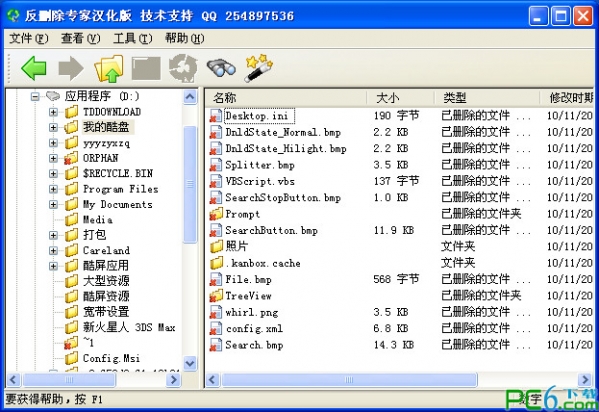Click the VBScript.vbs file icon
The image size is (599, 412).
[216, 182]
